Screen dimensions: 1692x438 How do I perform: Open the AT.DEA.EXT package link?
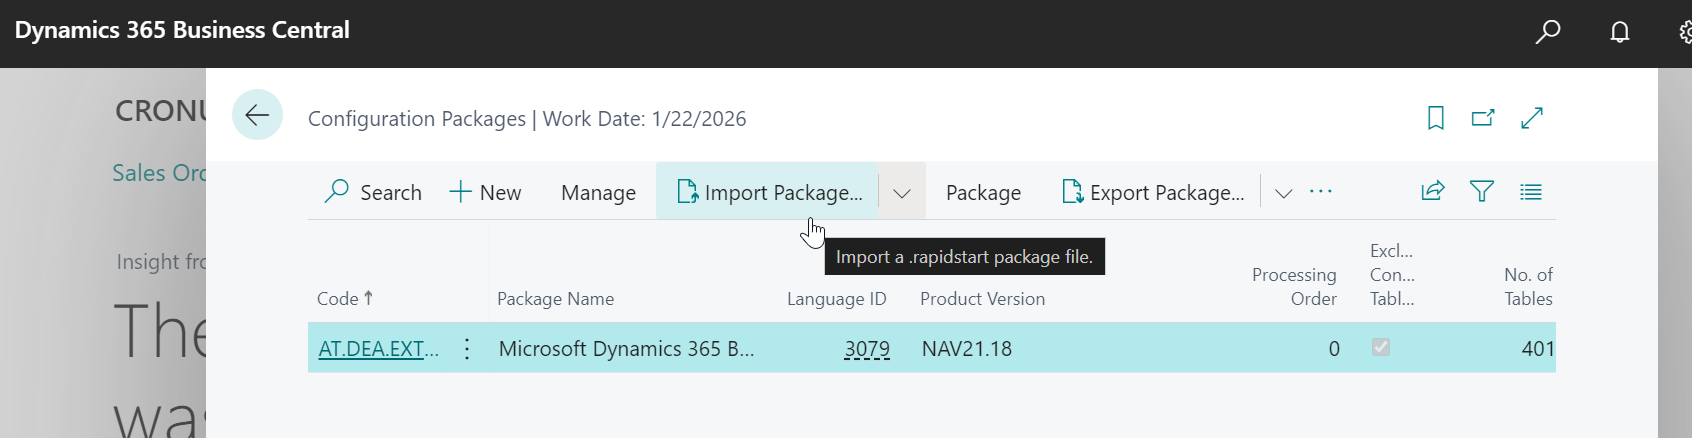pos(378,349)
